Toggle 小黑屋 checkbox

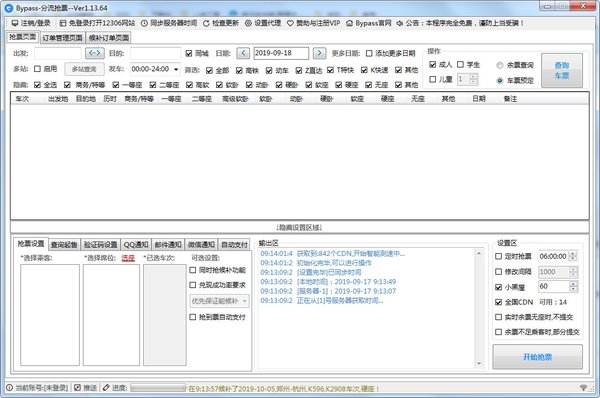[x=498, y=287]
